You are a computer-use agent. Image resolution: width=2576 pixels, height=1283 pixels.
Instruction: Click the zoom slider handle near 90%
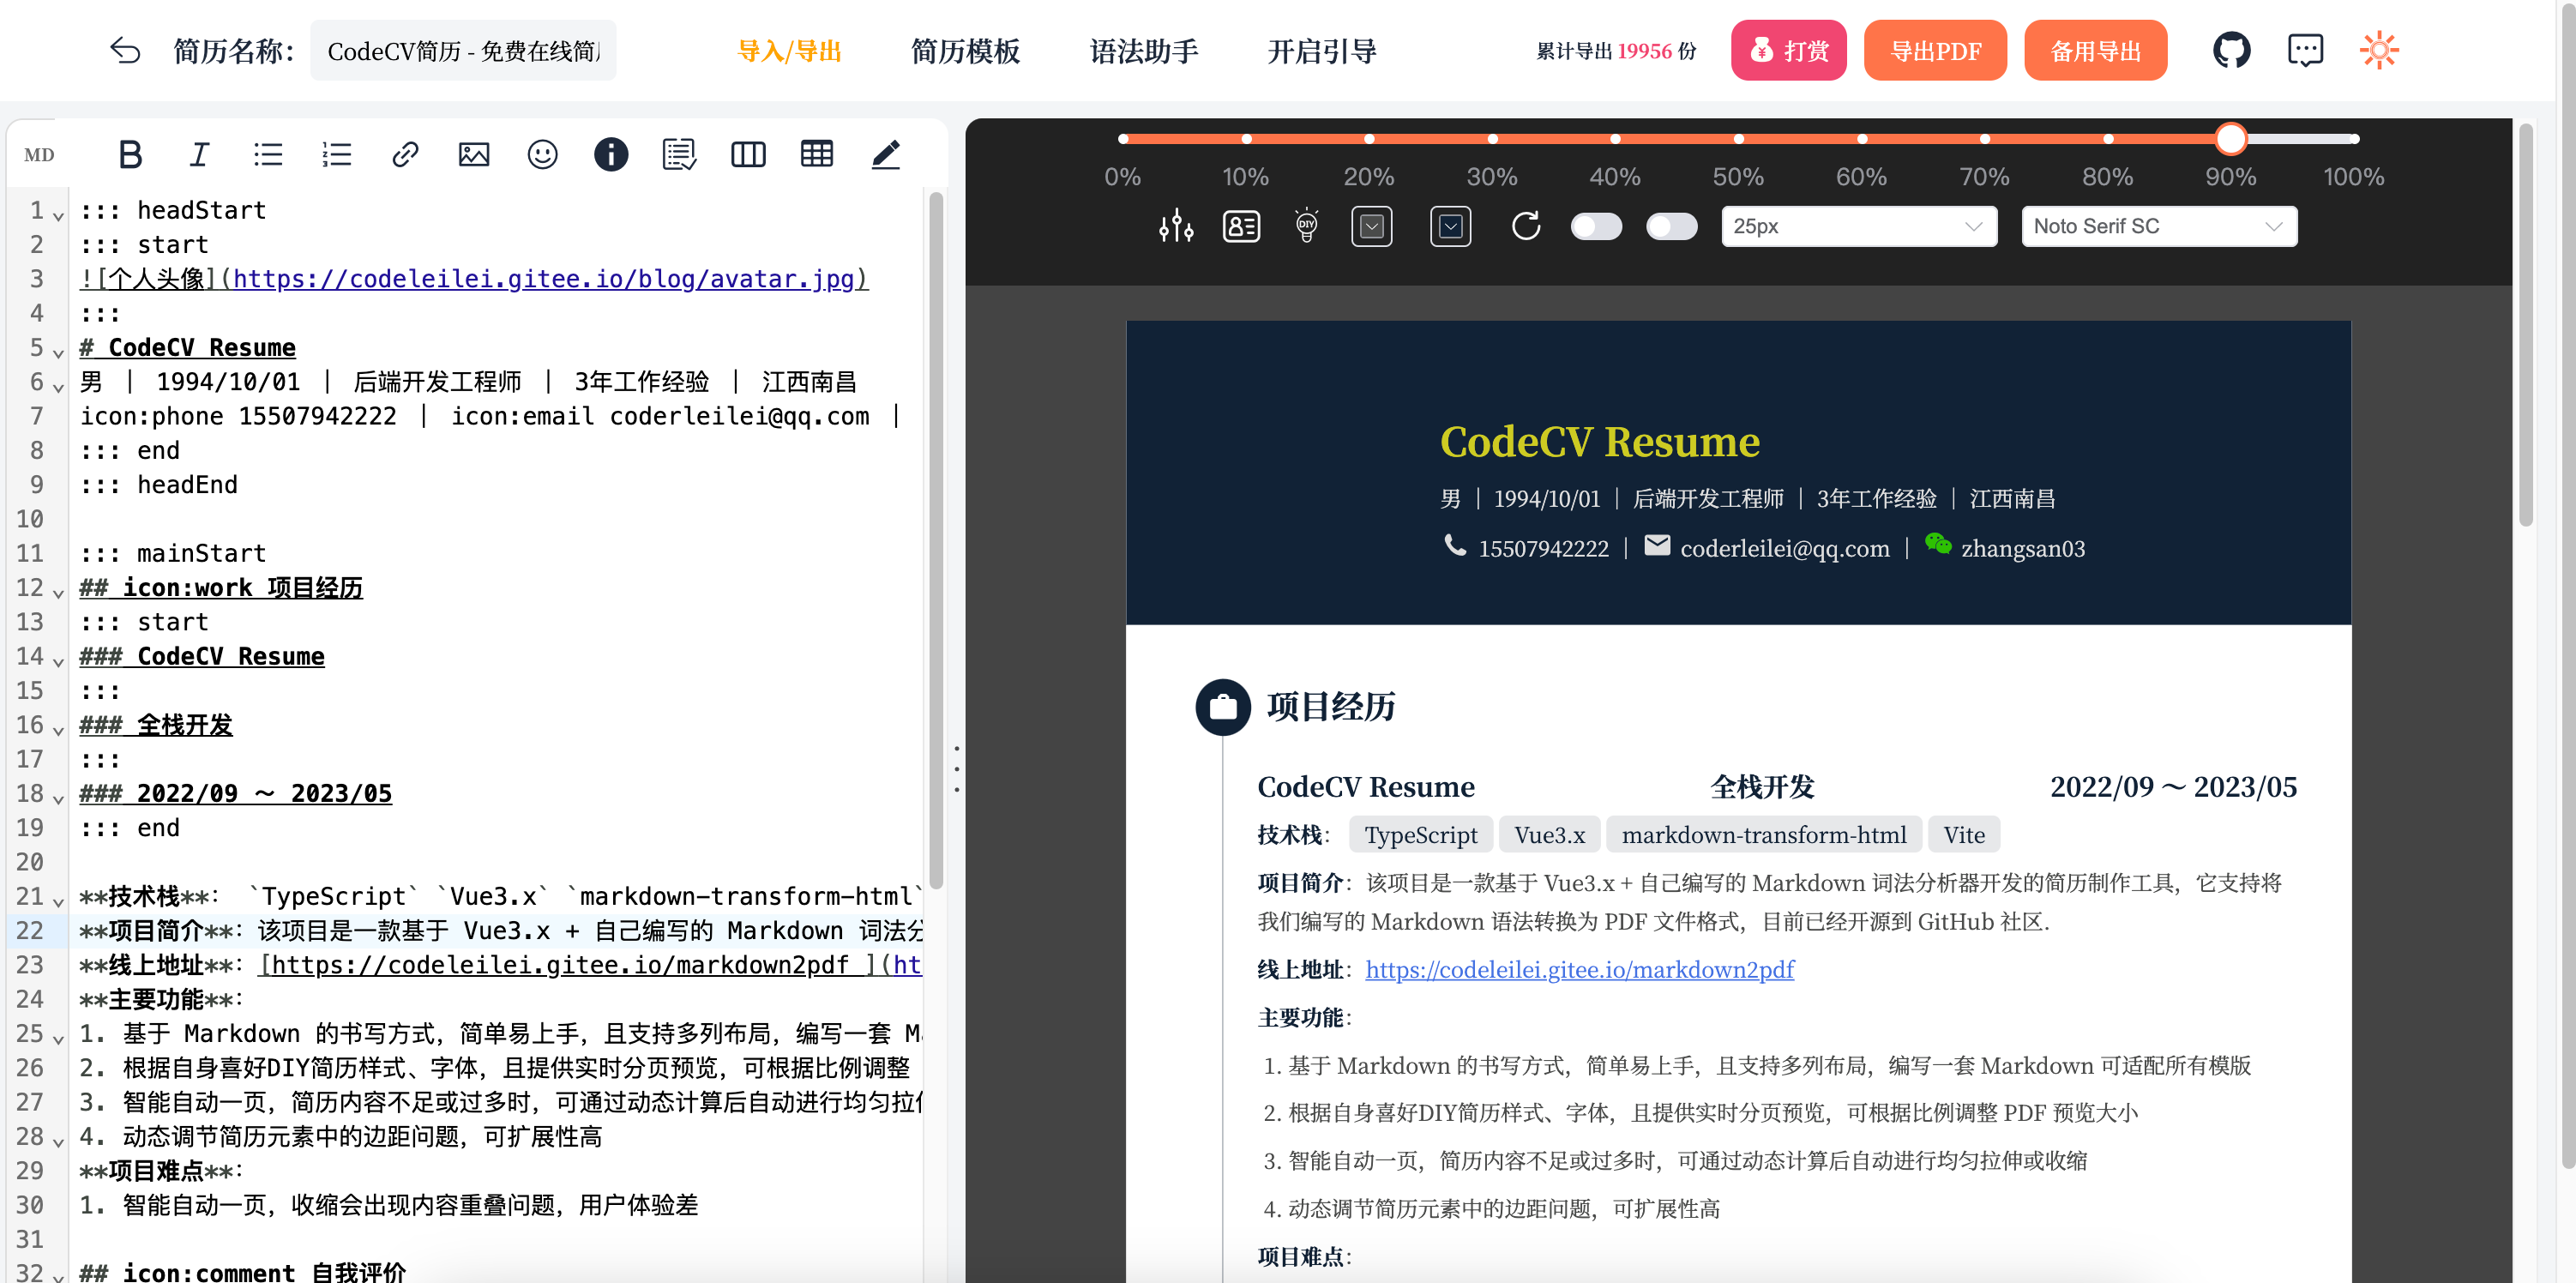pyautogui.click(x=2231, y=139)
